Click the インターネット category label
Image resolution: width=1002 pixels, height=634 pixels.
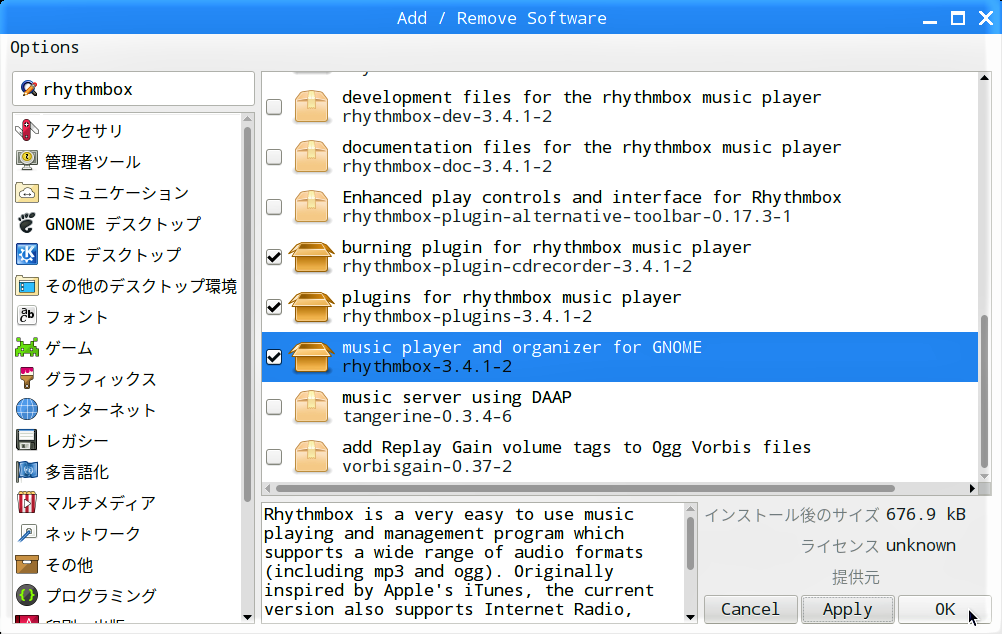pos(100,410)
